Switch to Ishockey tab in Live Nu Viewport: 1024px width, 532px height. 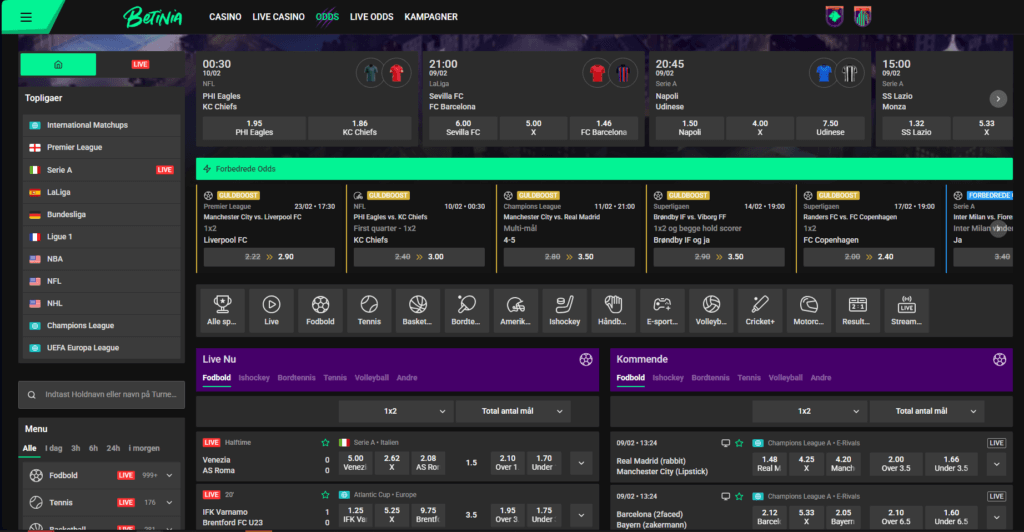254,378
